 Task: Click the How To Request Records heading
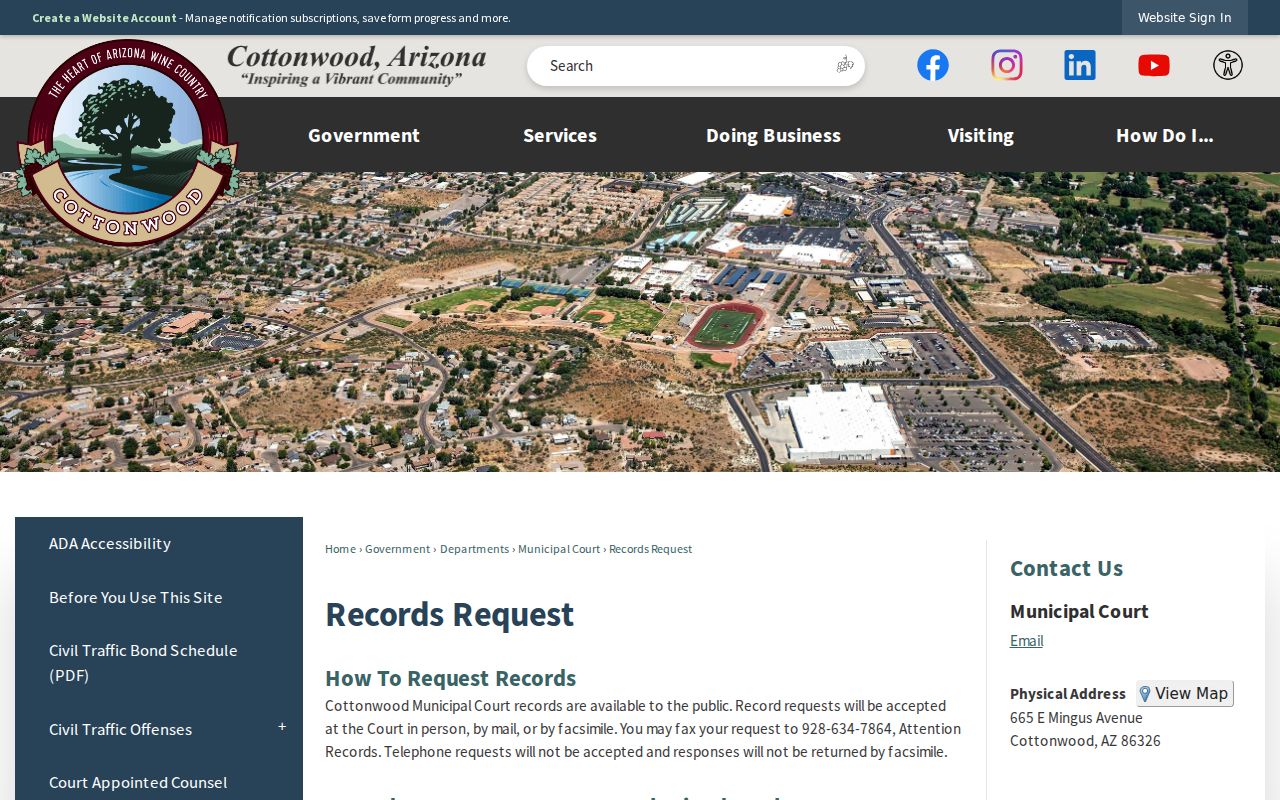click(x=450, y=678)
